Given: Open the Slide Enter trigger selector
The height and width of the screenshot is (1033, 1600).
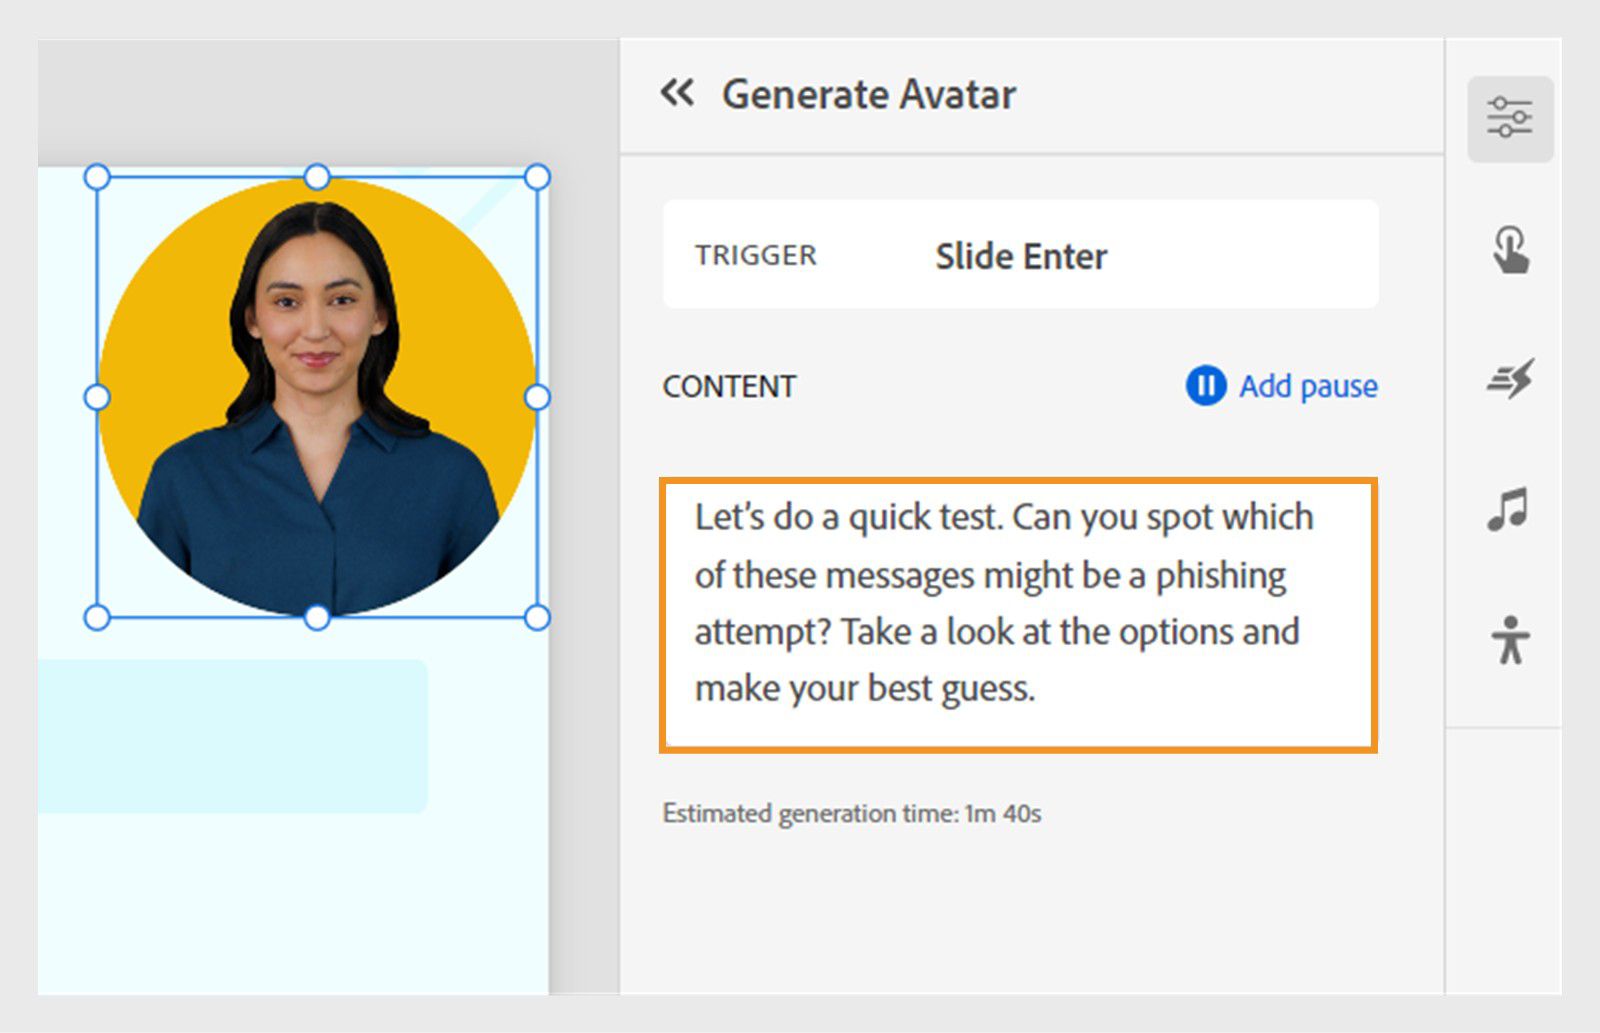Looking at the screenshot, I should 1020,255.
